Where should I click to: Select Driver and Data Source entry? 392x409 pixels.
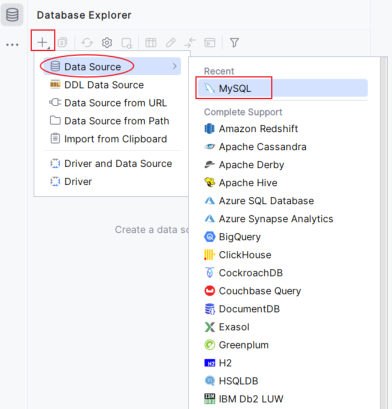[x=111, y=163]
